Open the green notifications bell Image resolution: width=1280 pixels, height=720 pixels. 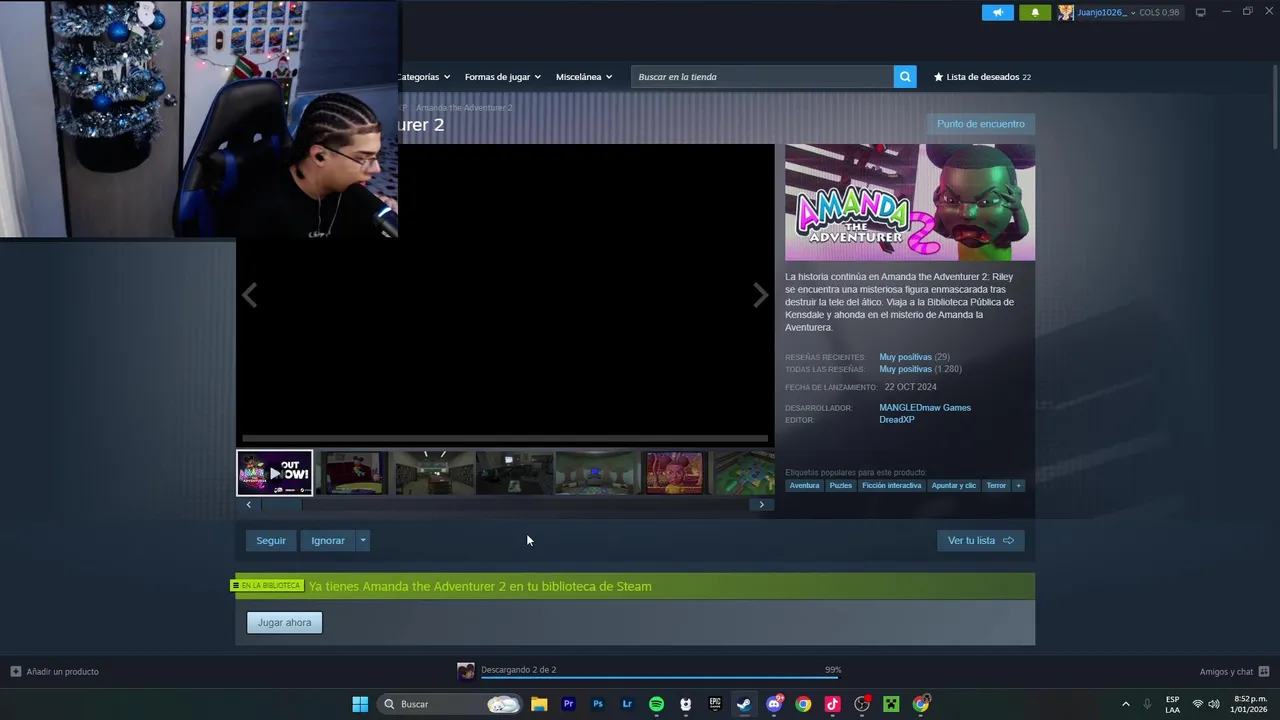coord(1035,12)
